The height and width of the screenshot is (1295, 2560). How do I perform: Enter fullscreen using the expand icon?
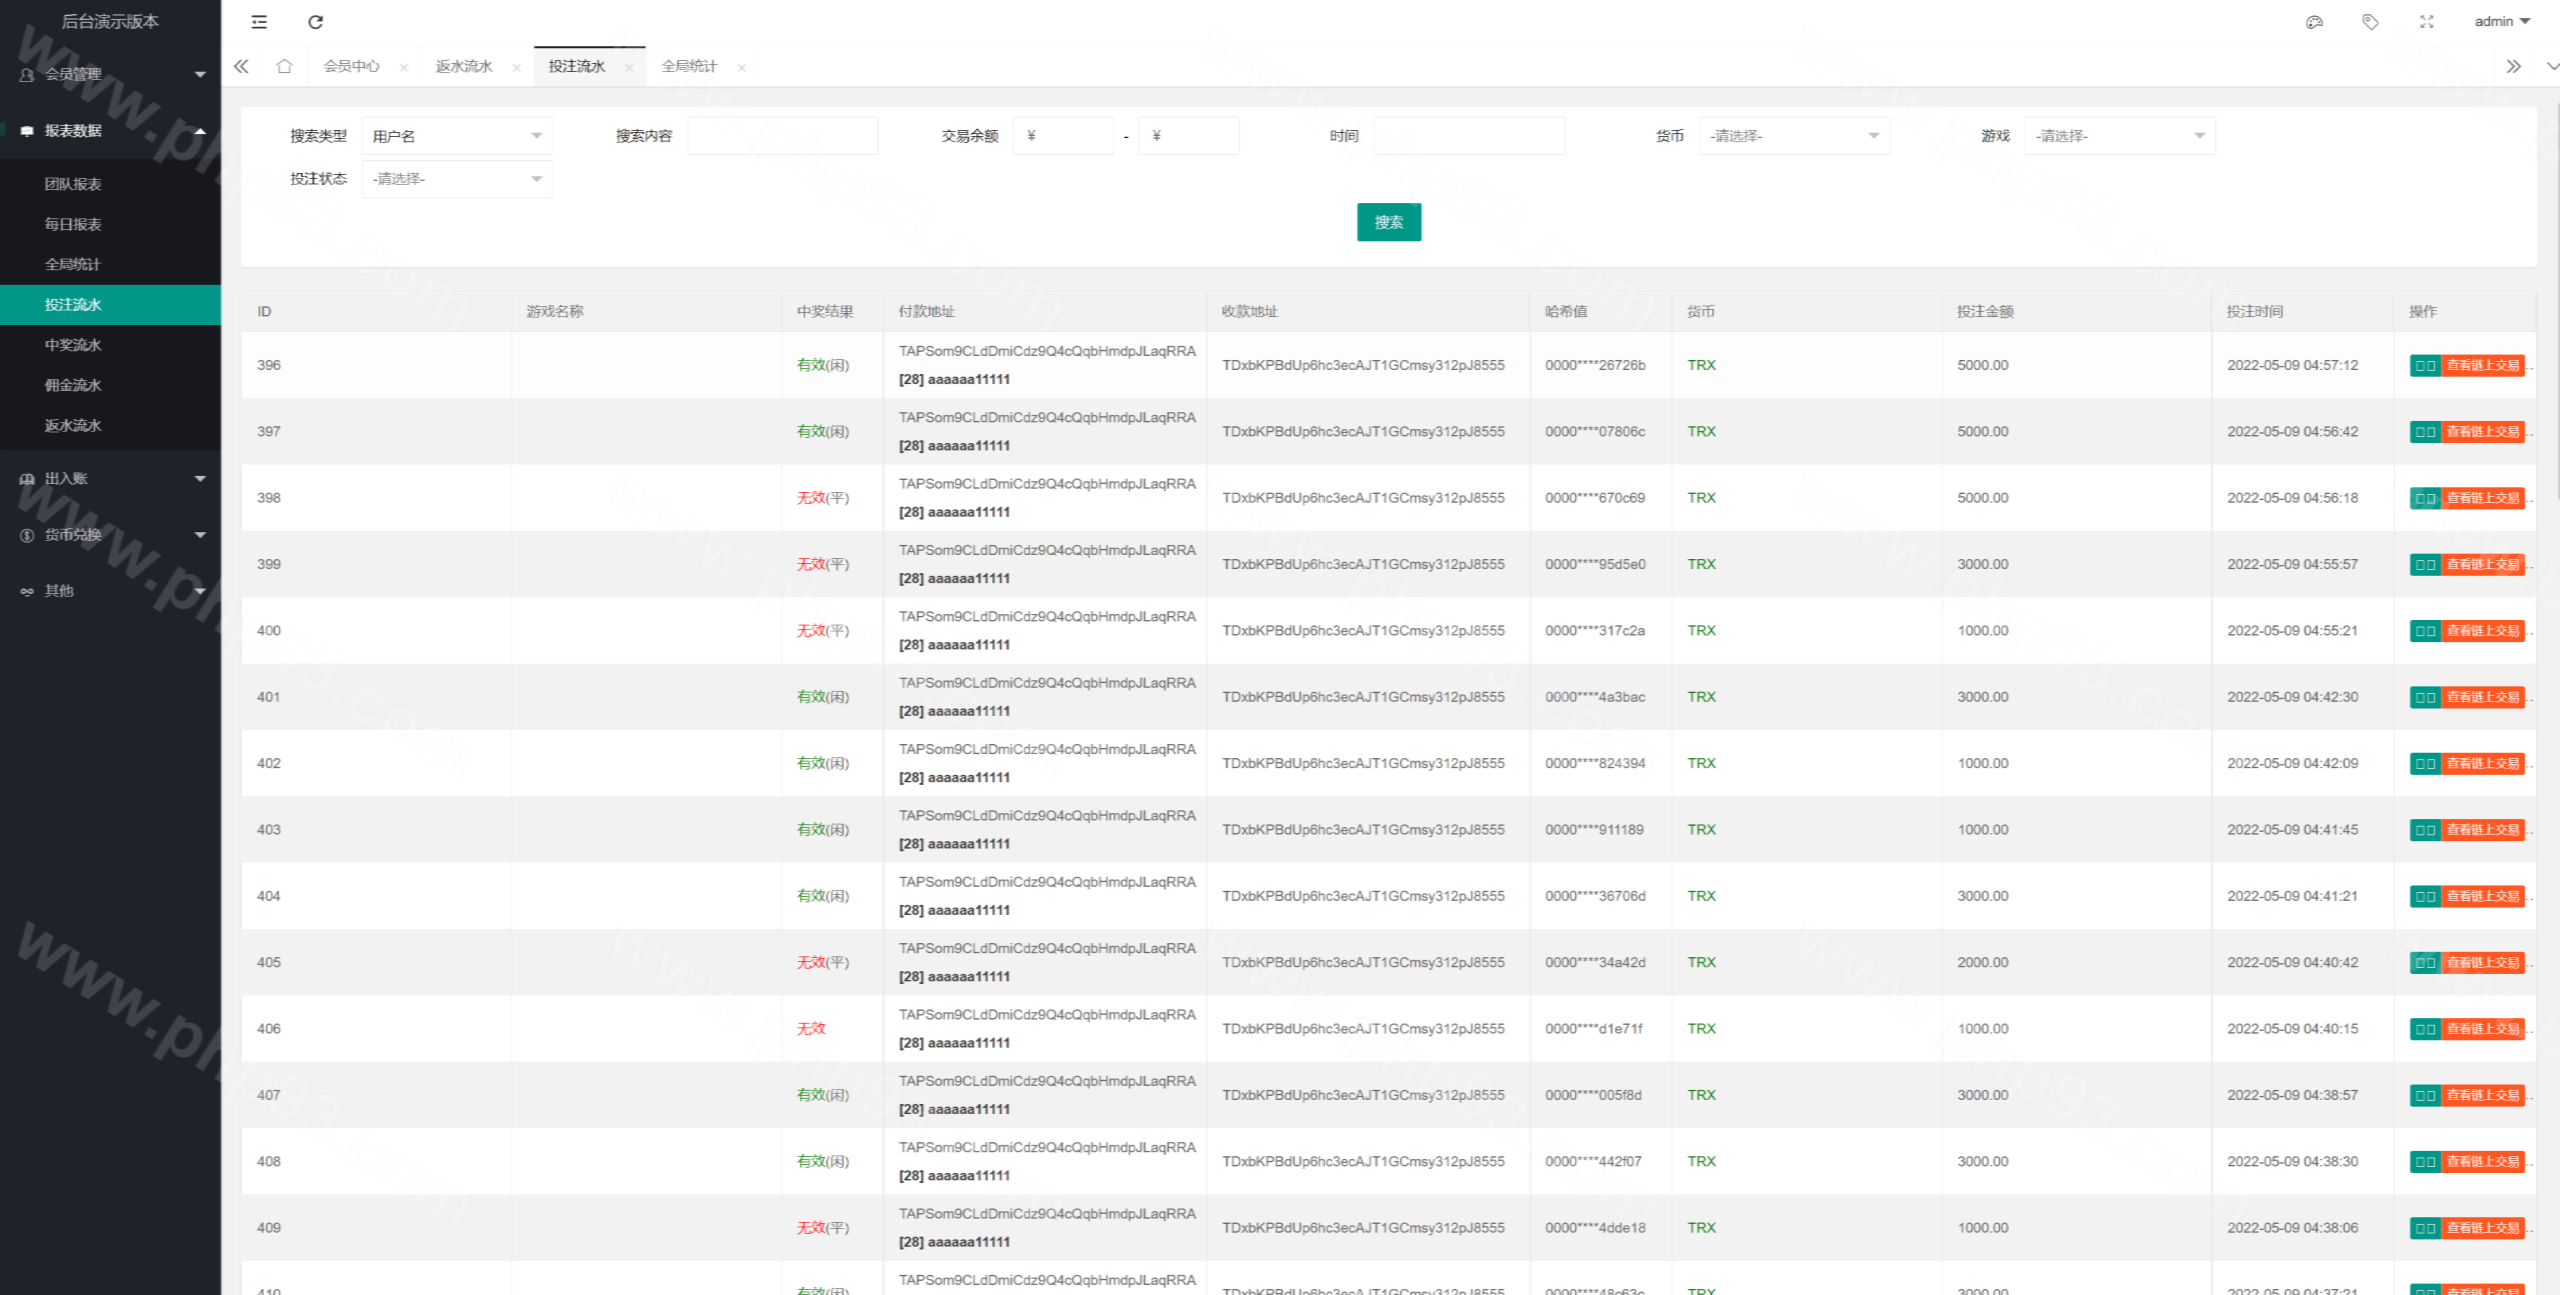pyautogui.click(x=2427, y=22)
